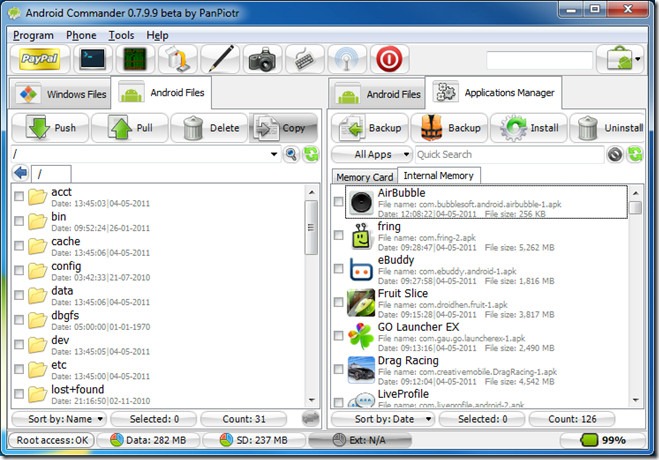Viewport: 659px width, 460px height.
Task: Open the pencil edit tool
Action: (220, 59)
